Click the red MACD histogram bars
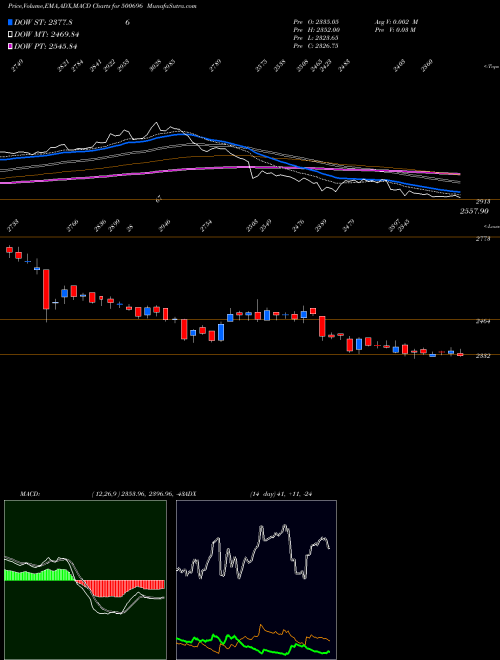The image size is (500, 660). pos(120,588)
